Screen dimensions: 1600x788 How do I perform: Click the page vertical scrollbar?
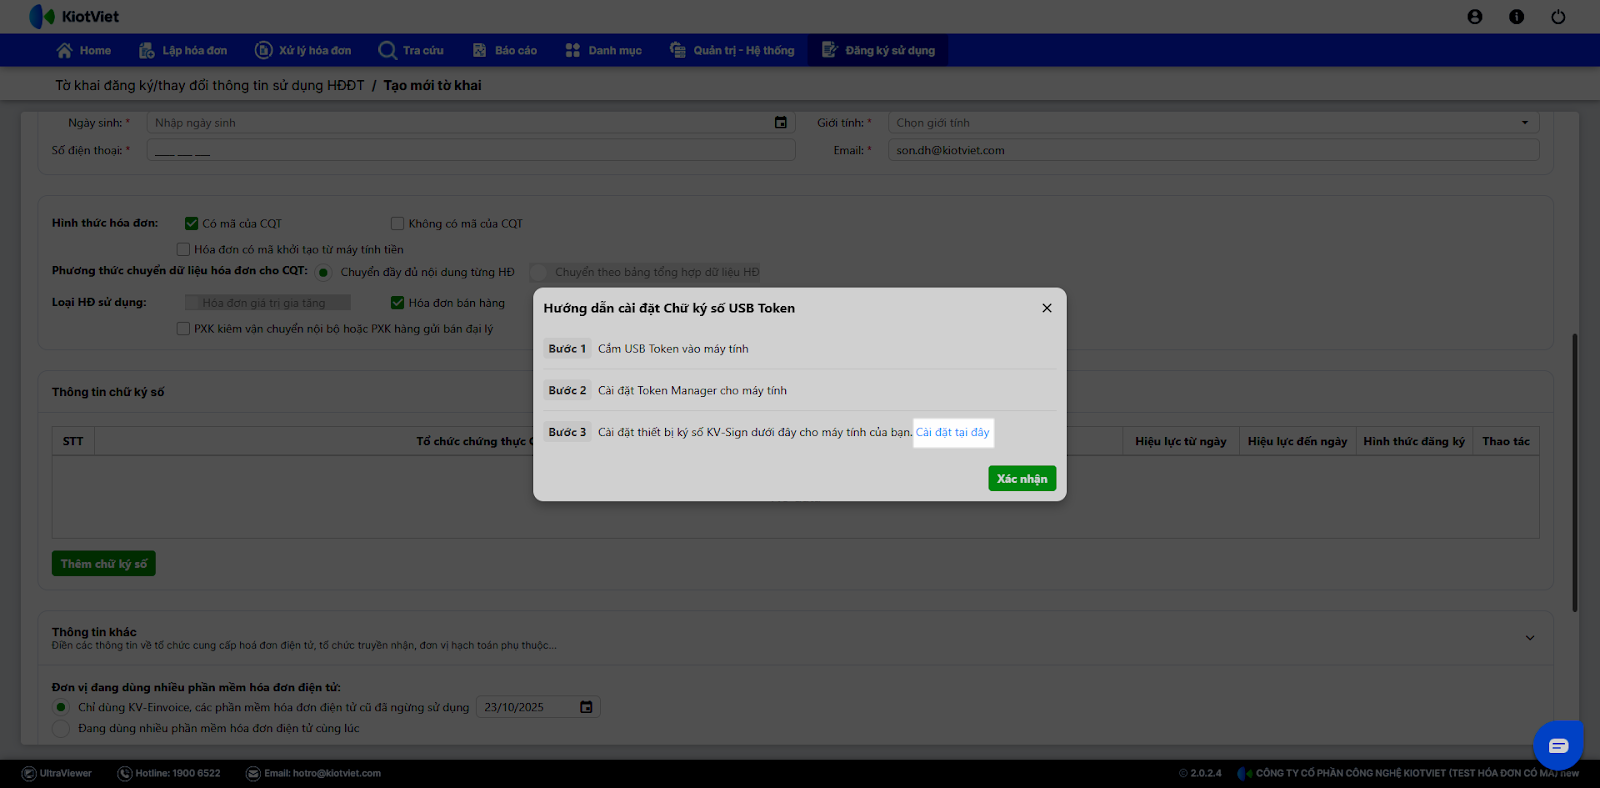1575,472
